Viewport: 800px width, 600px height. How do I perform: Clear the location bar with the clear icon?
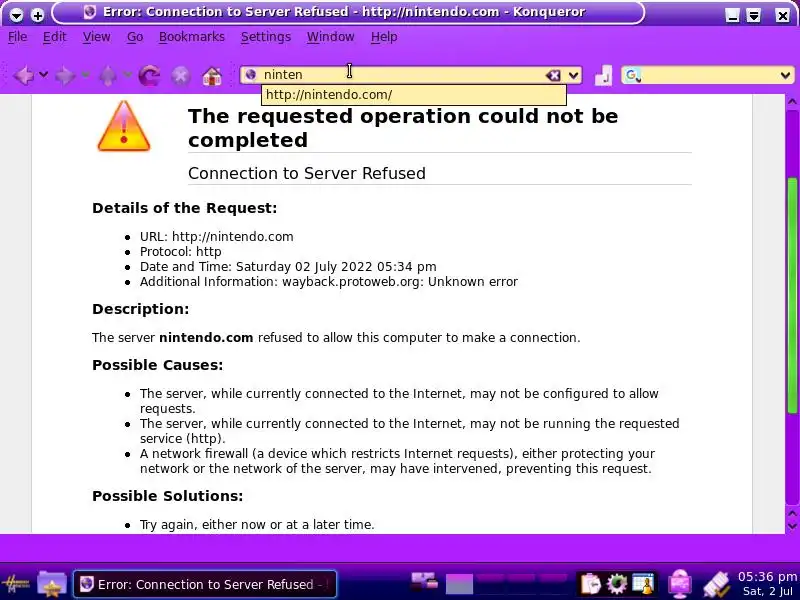tap(553, 76)
